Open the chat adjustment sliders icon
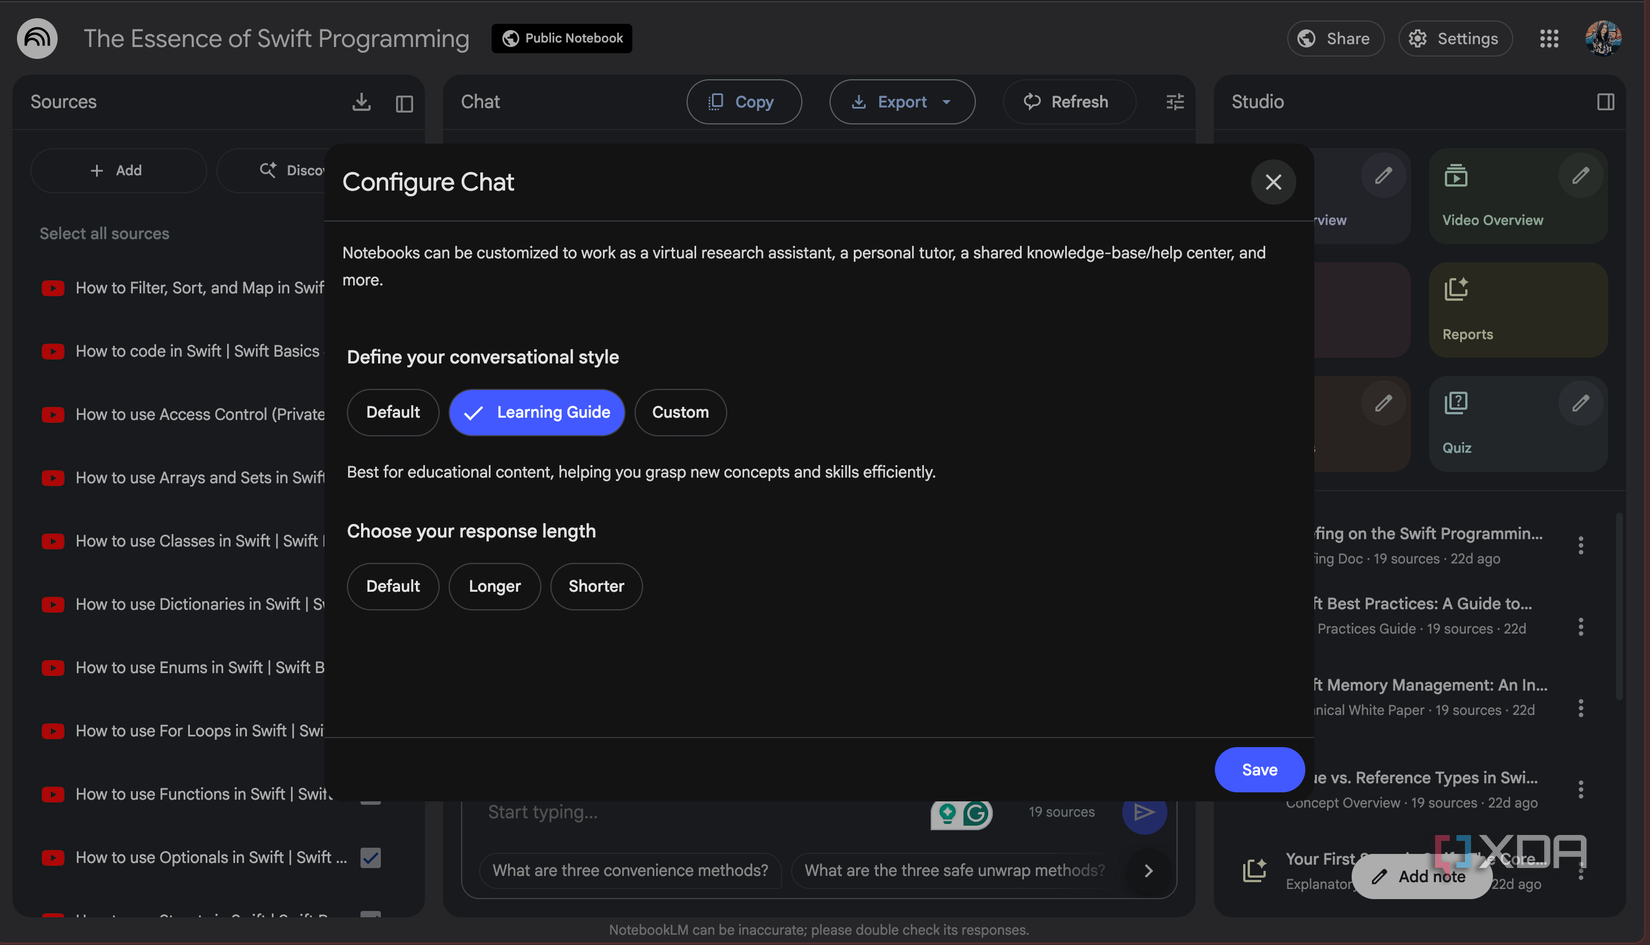The width and height of the screenshot is (1650, 945). [1174, 101]
